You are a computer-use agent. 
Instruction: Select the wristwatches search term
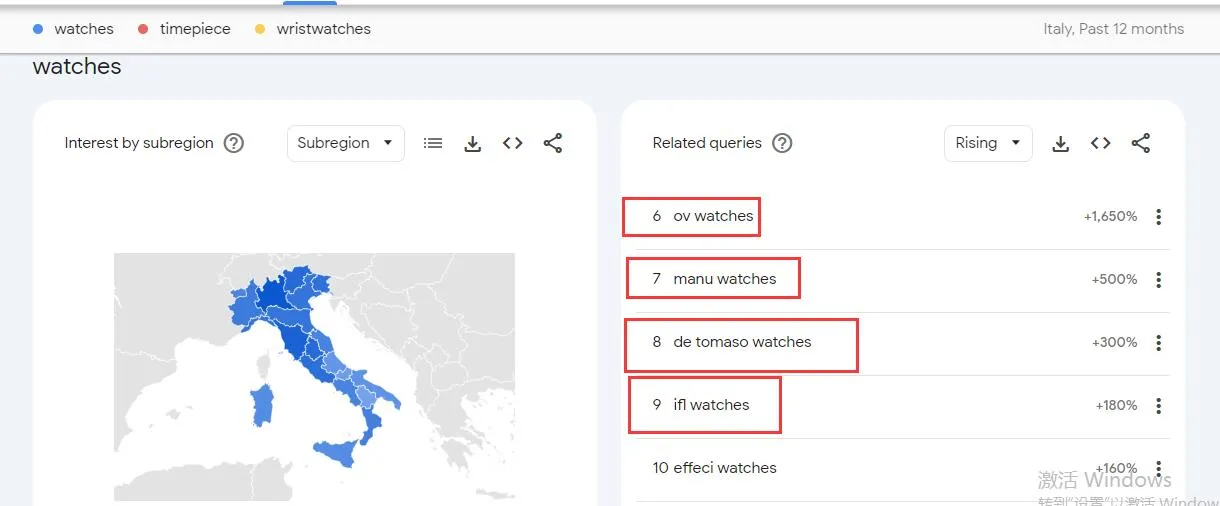(323, 29)
